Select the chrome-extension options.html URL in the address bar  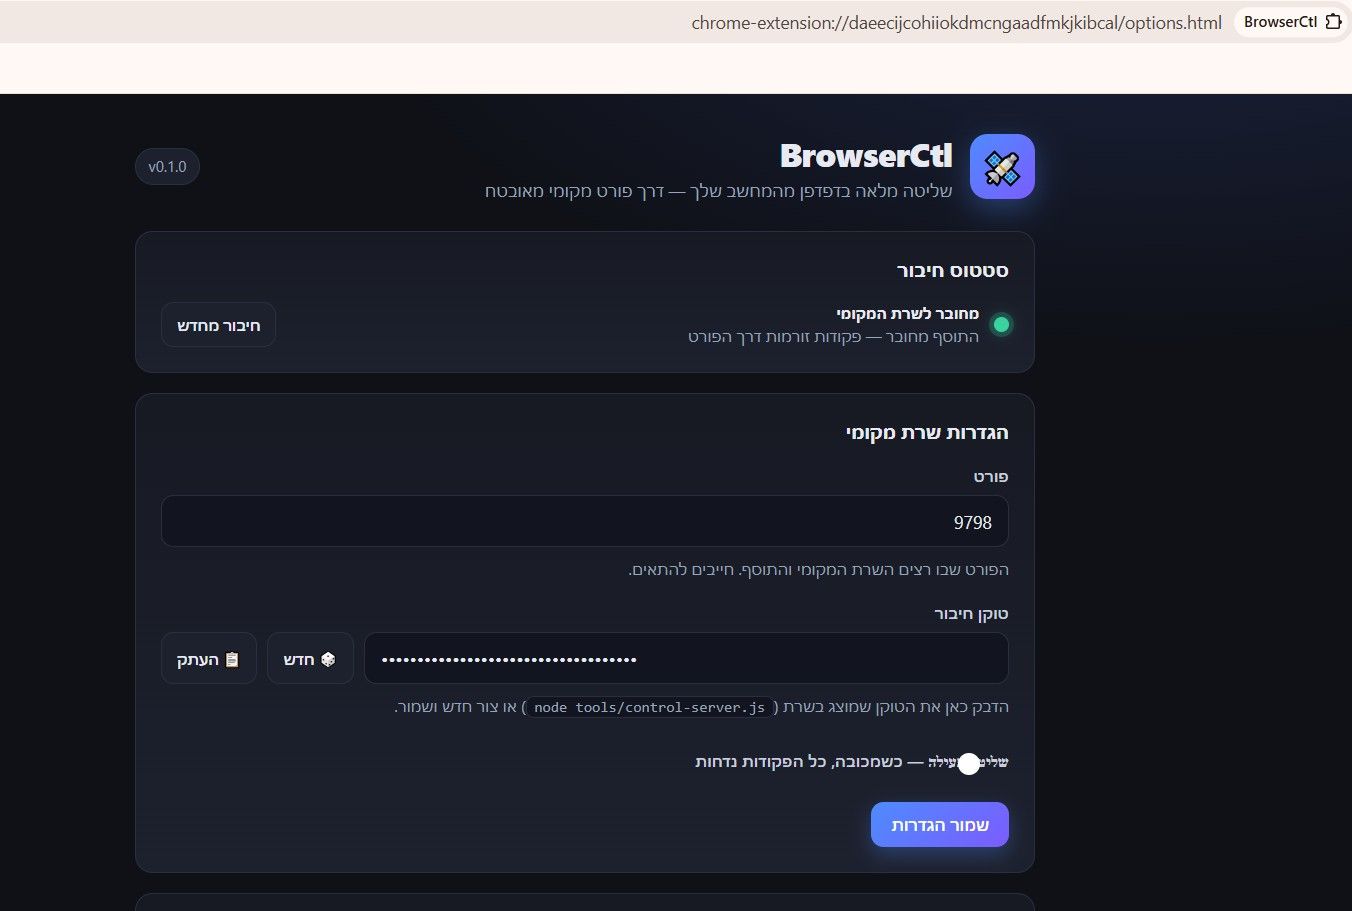pos(956,22)
